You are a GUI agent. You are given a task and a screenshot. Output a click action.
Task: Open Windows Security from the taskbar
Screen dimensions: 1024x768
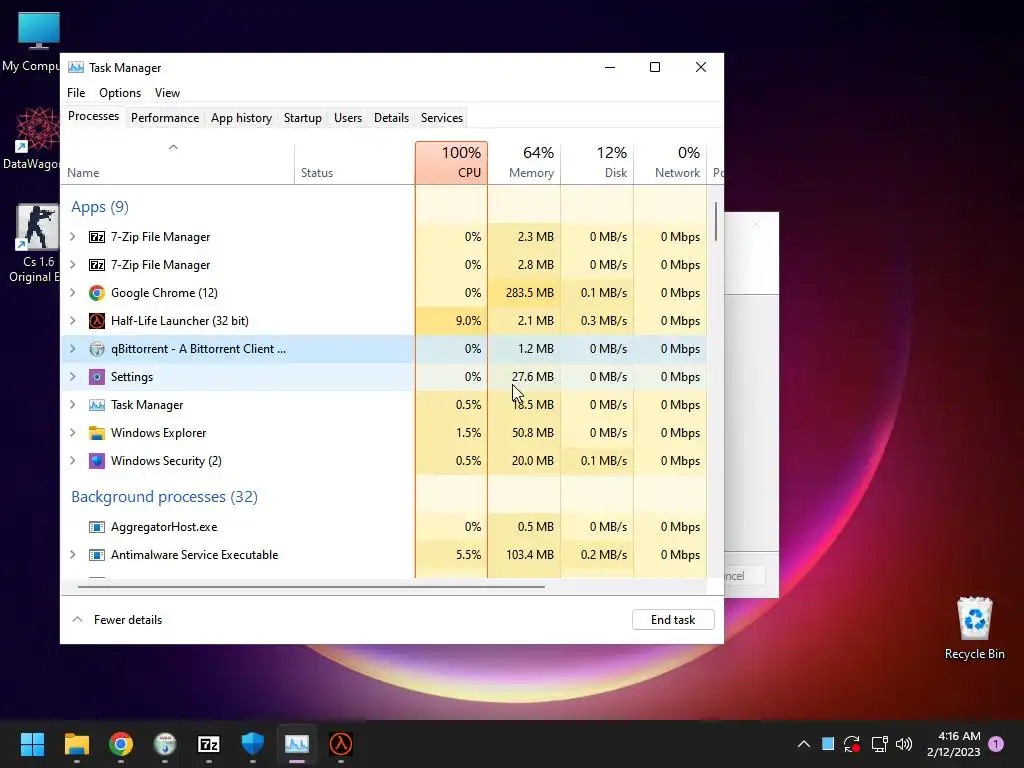[x=253, y=744]
